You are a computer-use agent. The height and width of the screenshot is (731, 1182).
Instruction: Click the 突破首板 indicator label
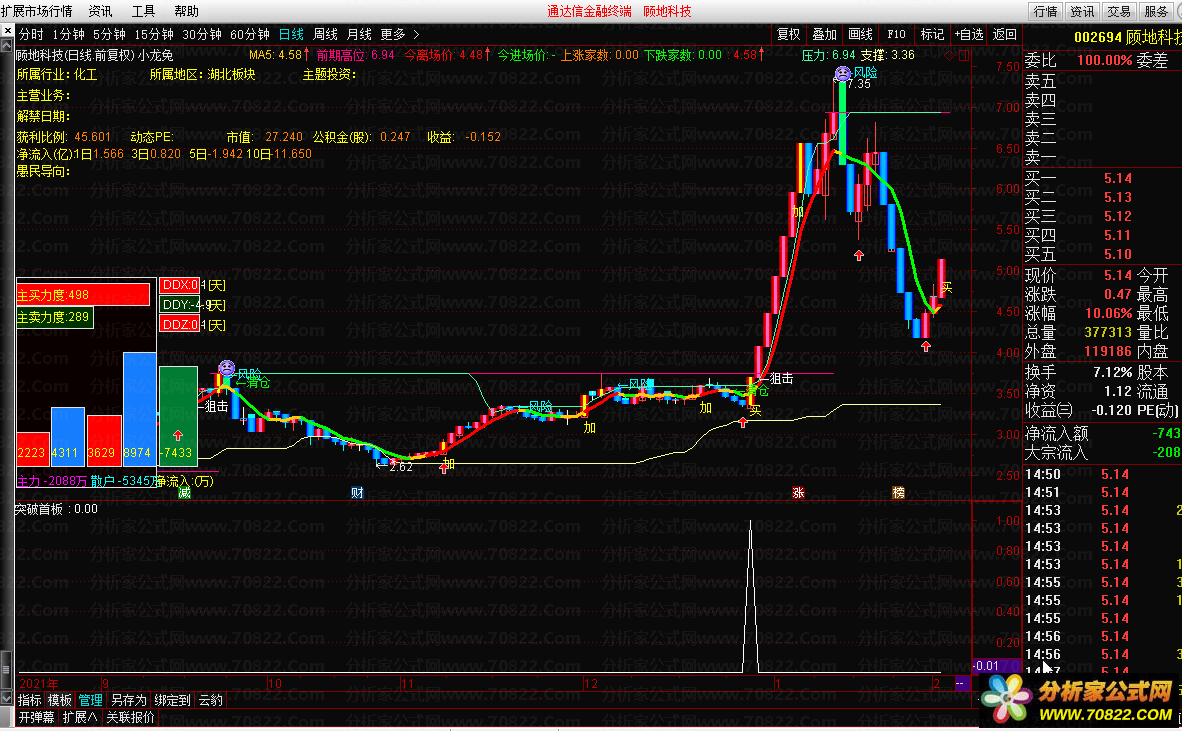coord(39,509)
